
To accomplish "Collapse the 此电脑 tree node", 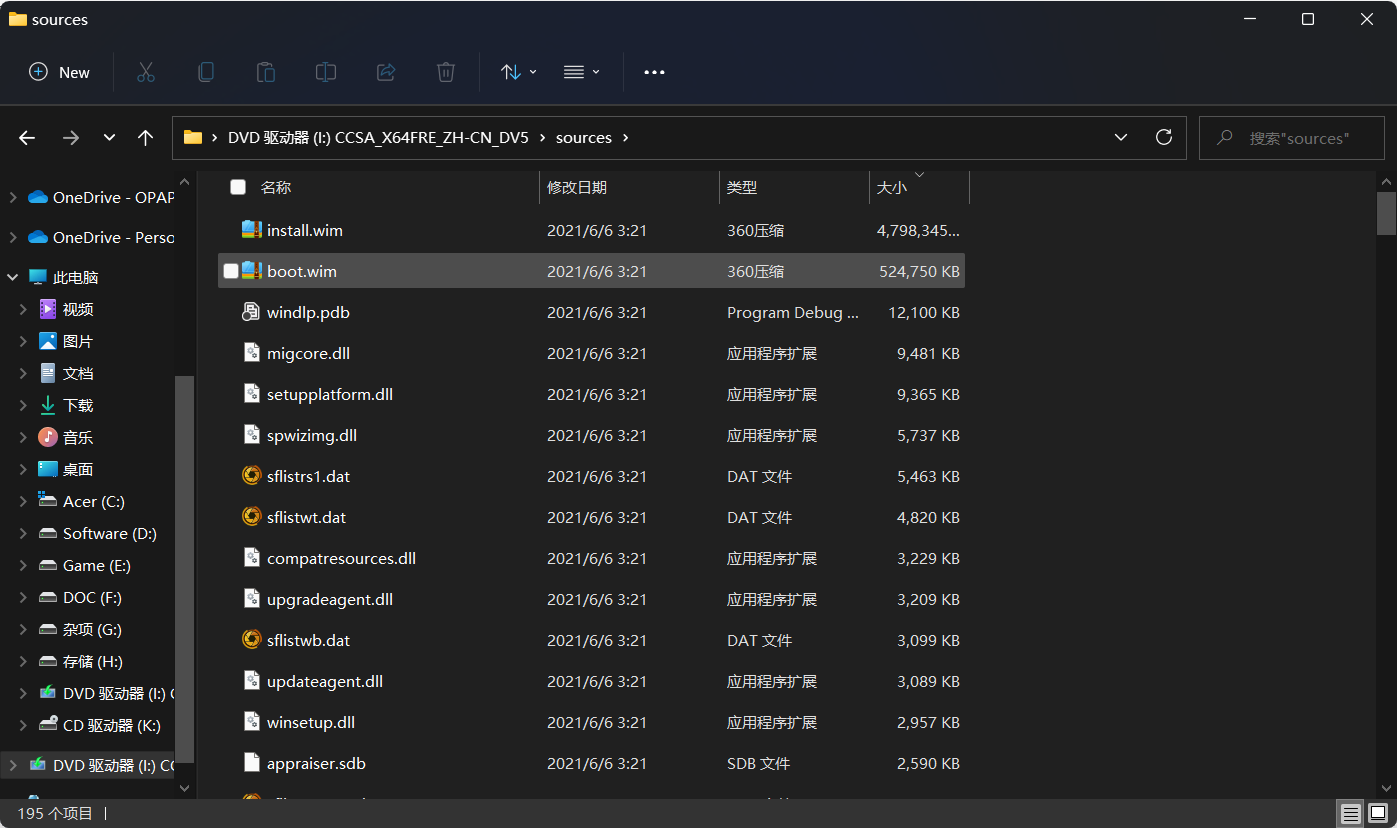I will point(12,277).
